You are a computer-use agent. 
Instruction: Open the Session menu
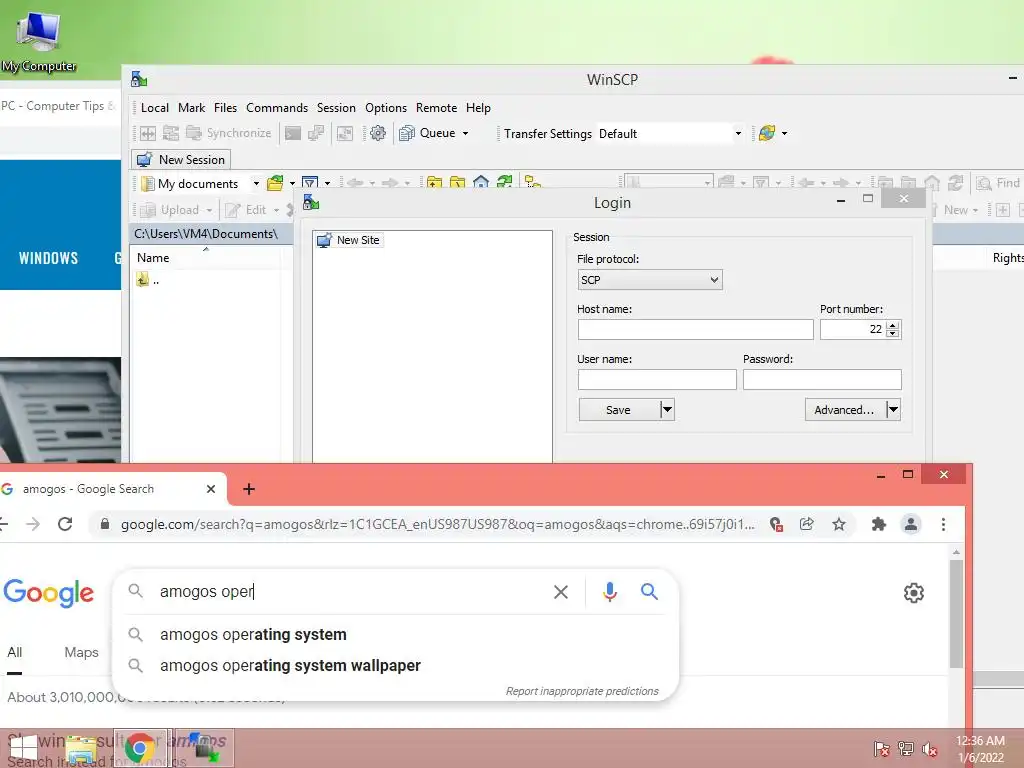(336, 108)
